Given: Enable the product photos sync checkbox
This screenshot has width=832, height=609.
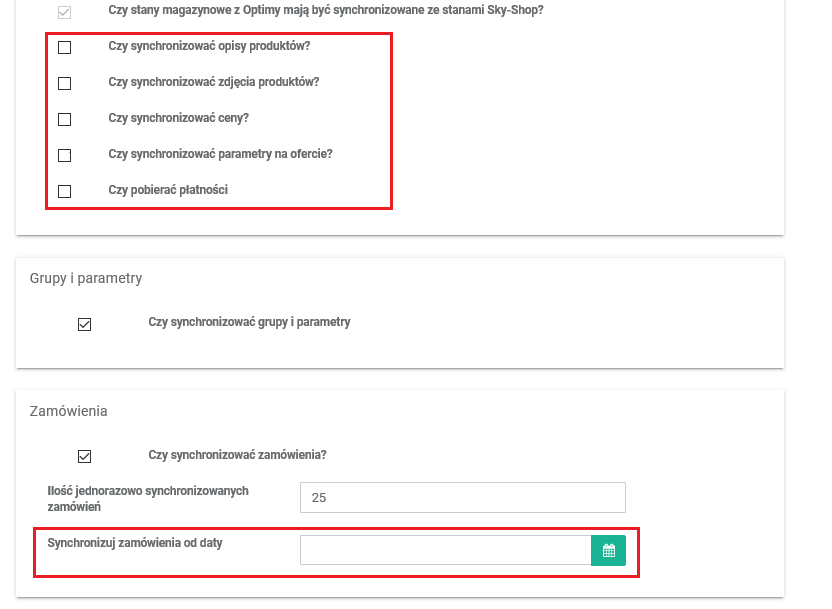Looking at the screenshot, I should pyautogui.click(x=65, y=83).
